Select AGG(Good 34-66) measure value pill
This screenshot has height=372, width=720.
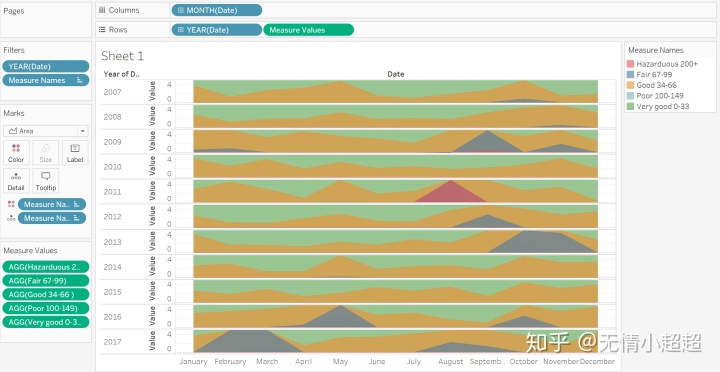coord(45,294)
